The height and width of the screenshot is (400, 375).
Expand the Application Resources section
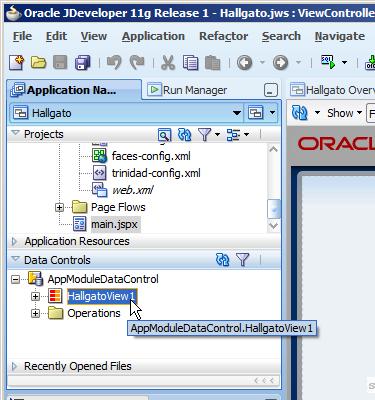click(x=14, y=241)
